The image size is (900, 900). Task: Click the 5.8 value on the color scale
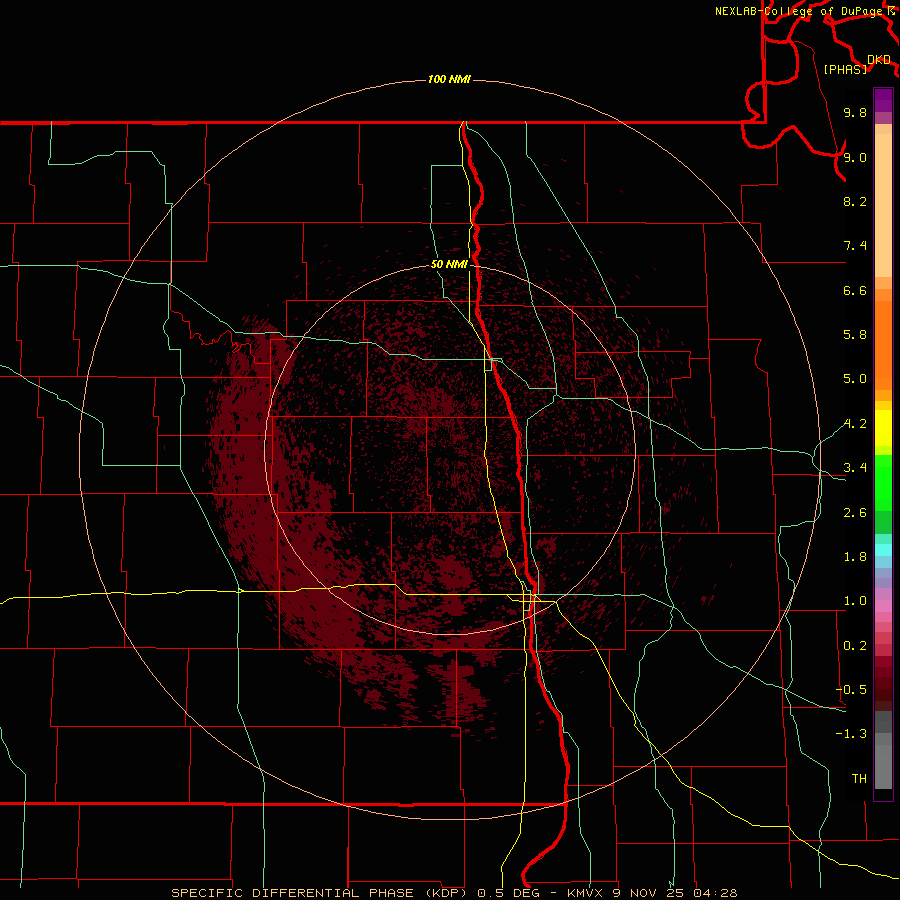click(855, 335)
